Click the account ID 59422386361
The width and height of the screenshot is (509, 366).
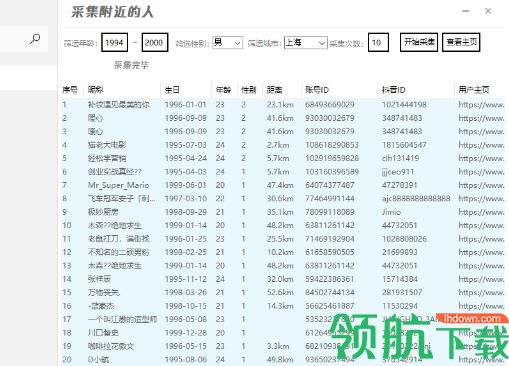330,279
